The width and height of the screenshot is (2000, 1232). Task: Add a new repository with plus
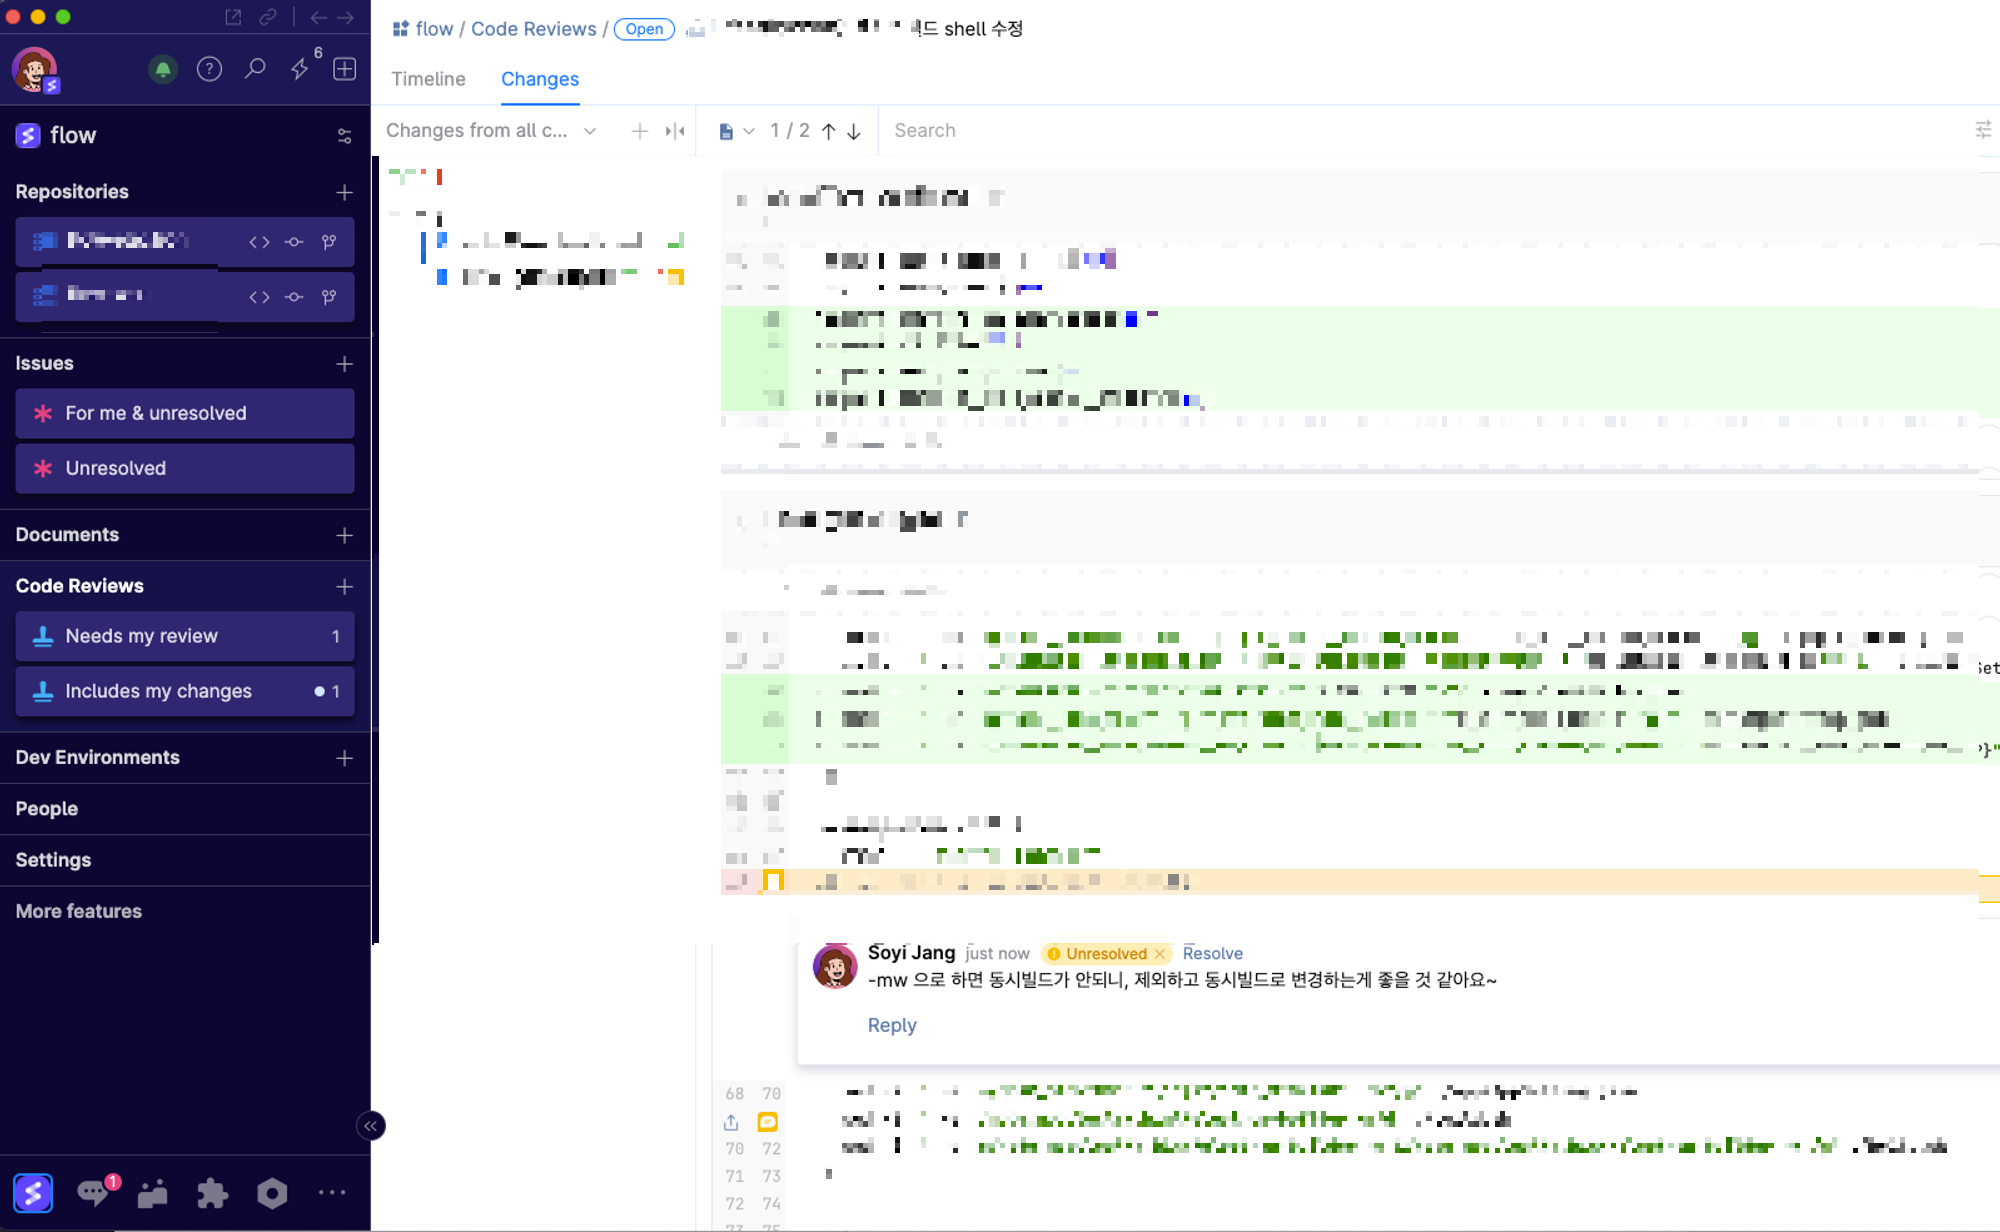[344, 192]
